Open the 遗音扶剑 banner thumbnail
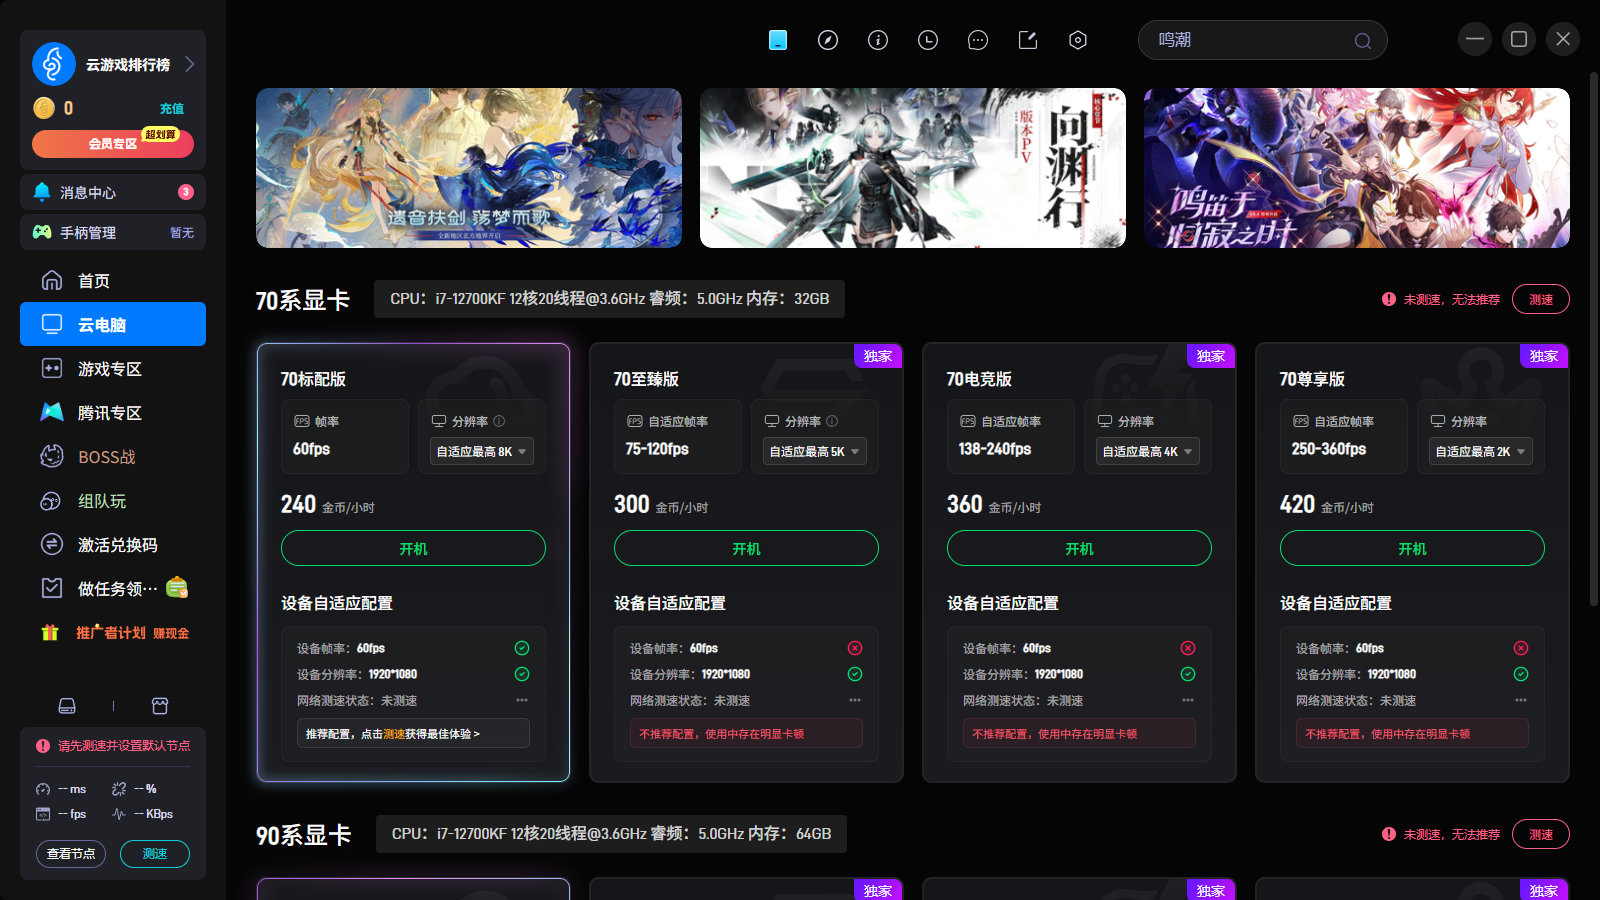The image size is (1600, 900). [469, 168]
